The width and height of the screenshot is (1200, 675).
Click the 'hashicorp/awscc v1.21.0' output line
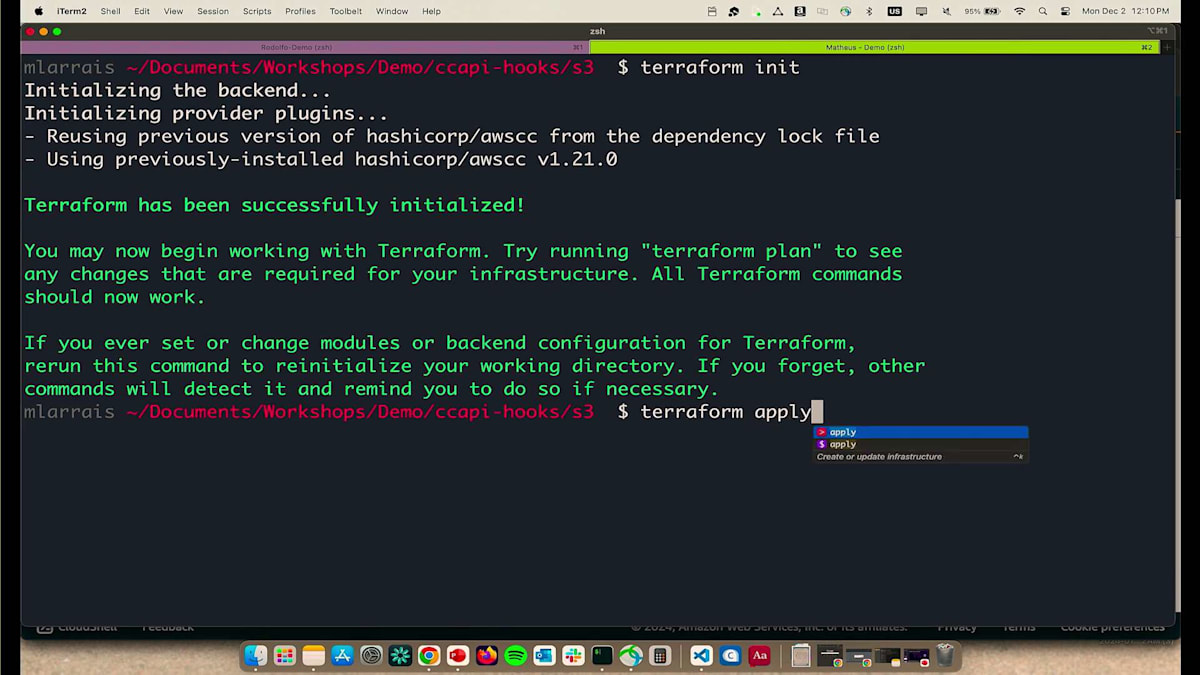[x=321, y=159]
